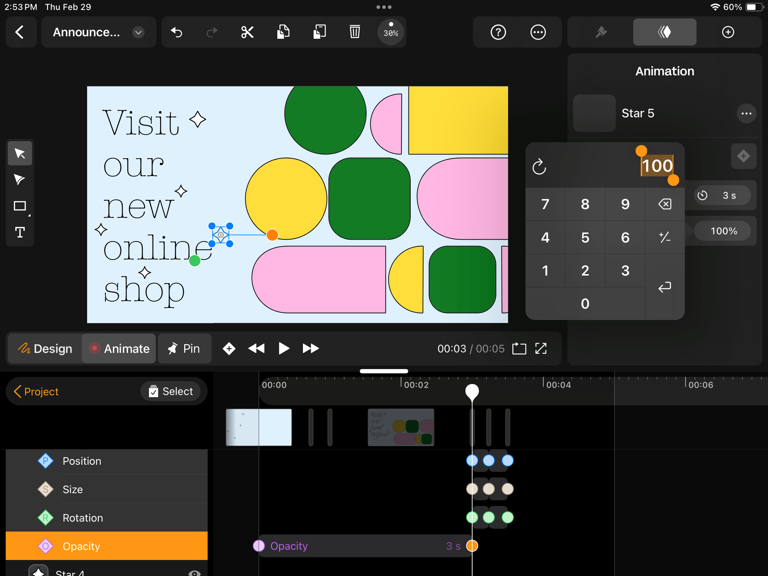Tap digit 1 on the keypad
Screen dimensions: 768x576
tap(545, 271)
